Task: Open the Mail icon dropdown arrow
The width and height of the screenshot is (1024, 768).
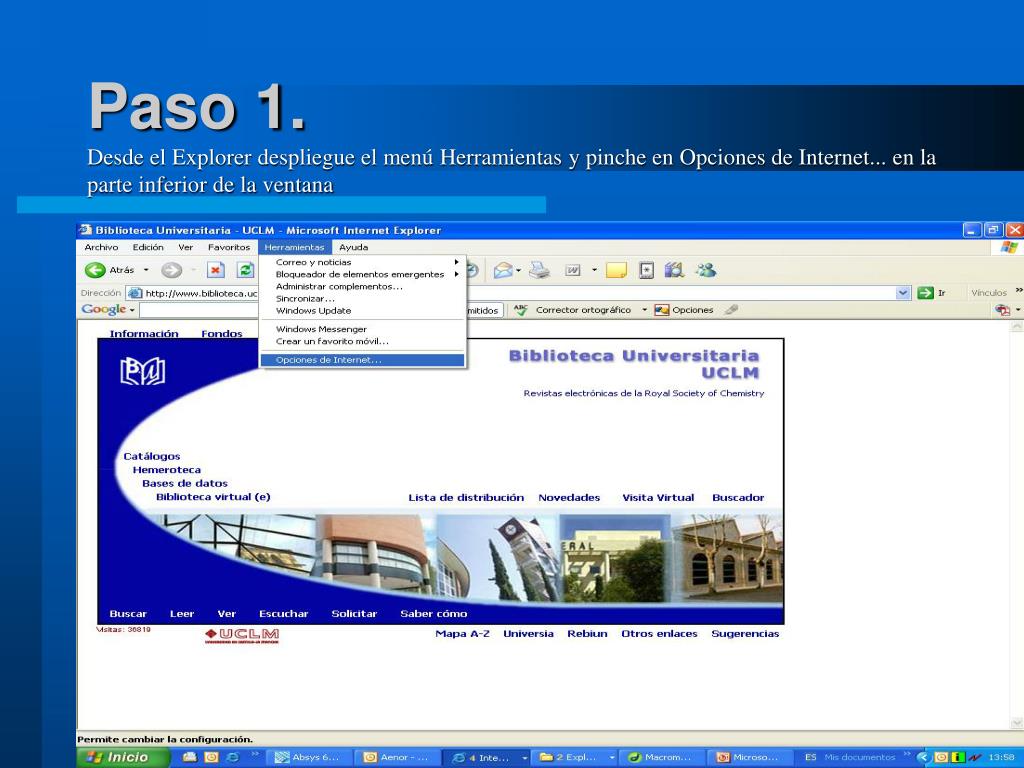Action: point(519,270)
